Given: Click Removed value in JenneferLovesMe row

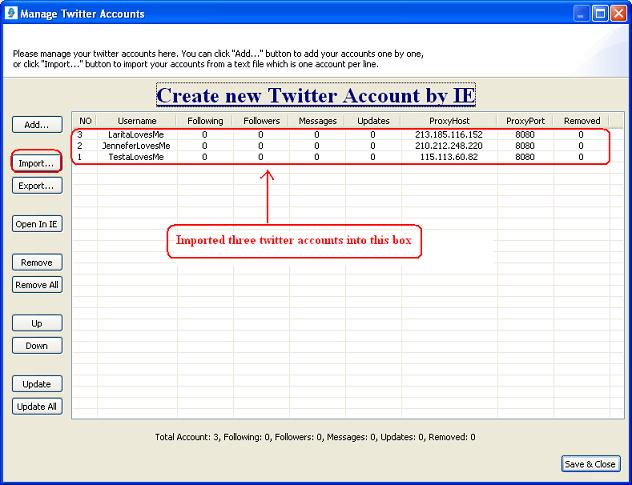Looking at the screenshot, I should [581, 146].
